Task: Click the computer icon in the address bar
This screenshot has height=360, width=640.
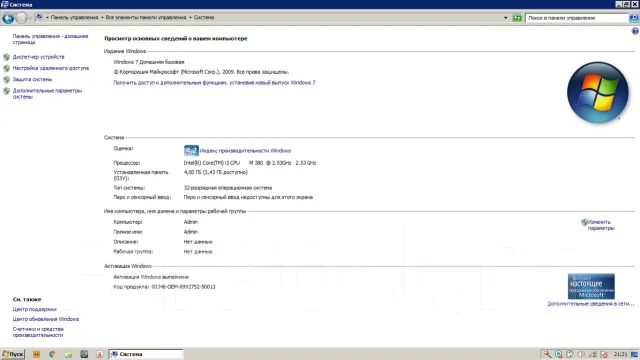Action: [39, 17]
